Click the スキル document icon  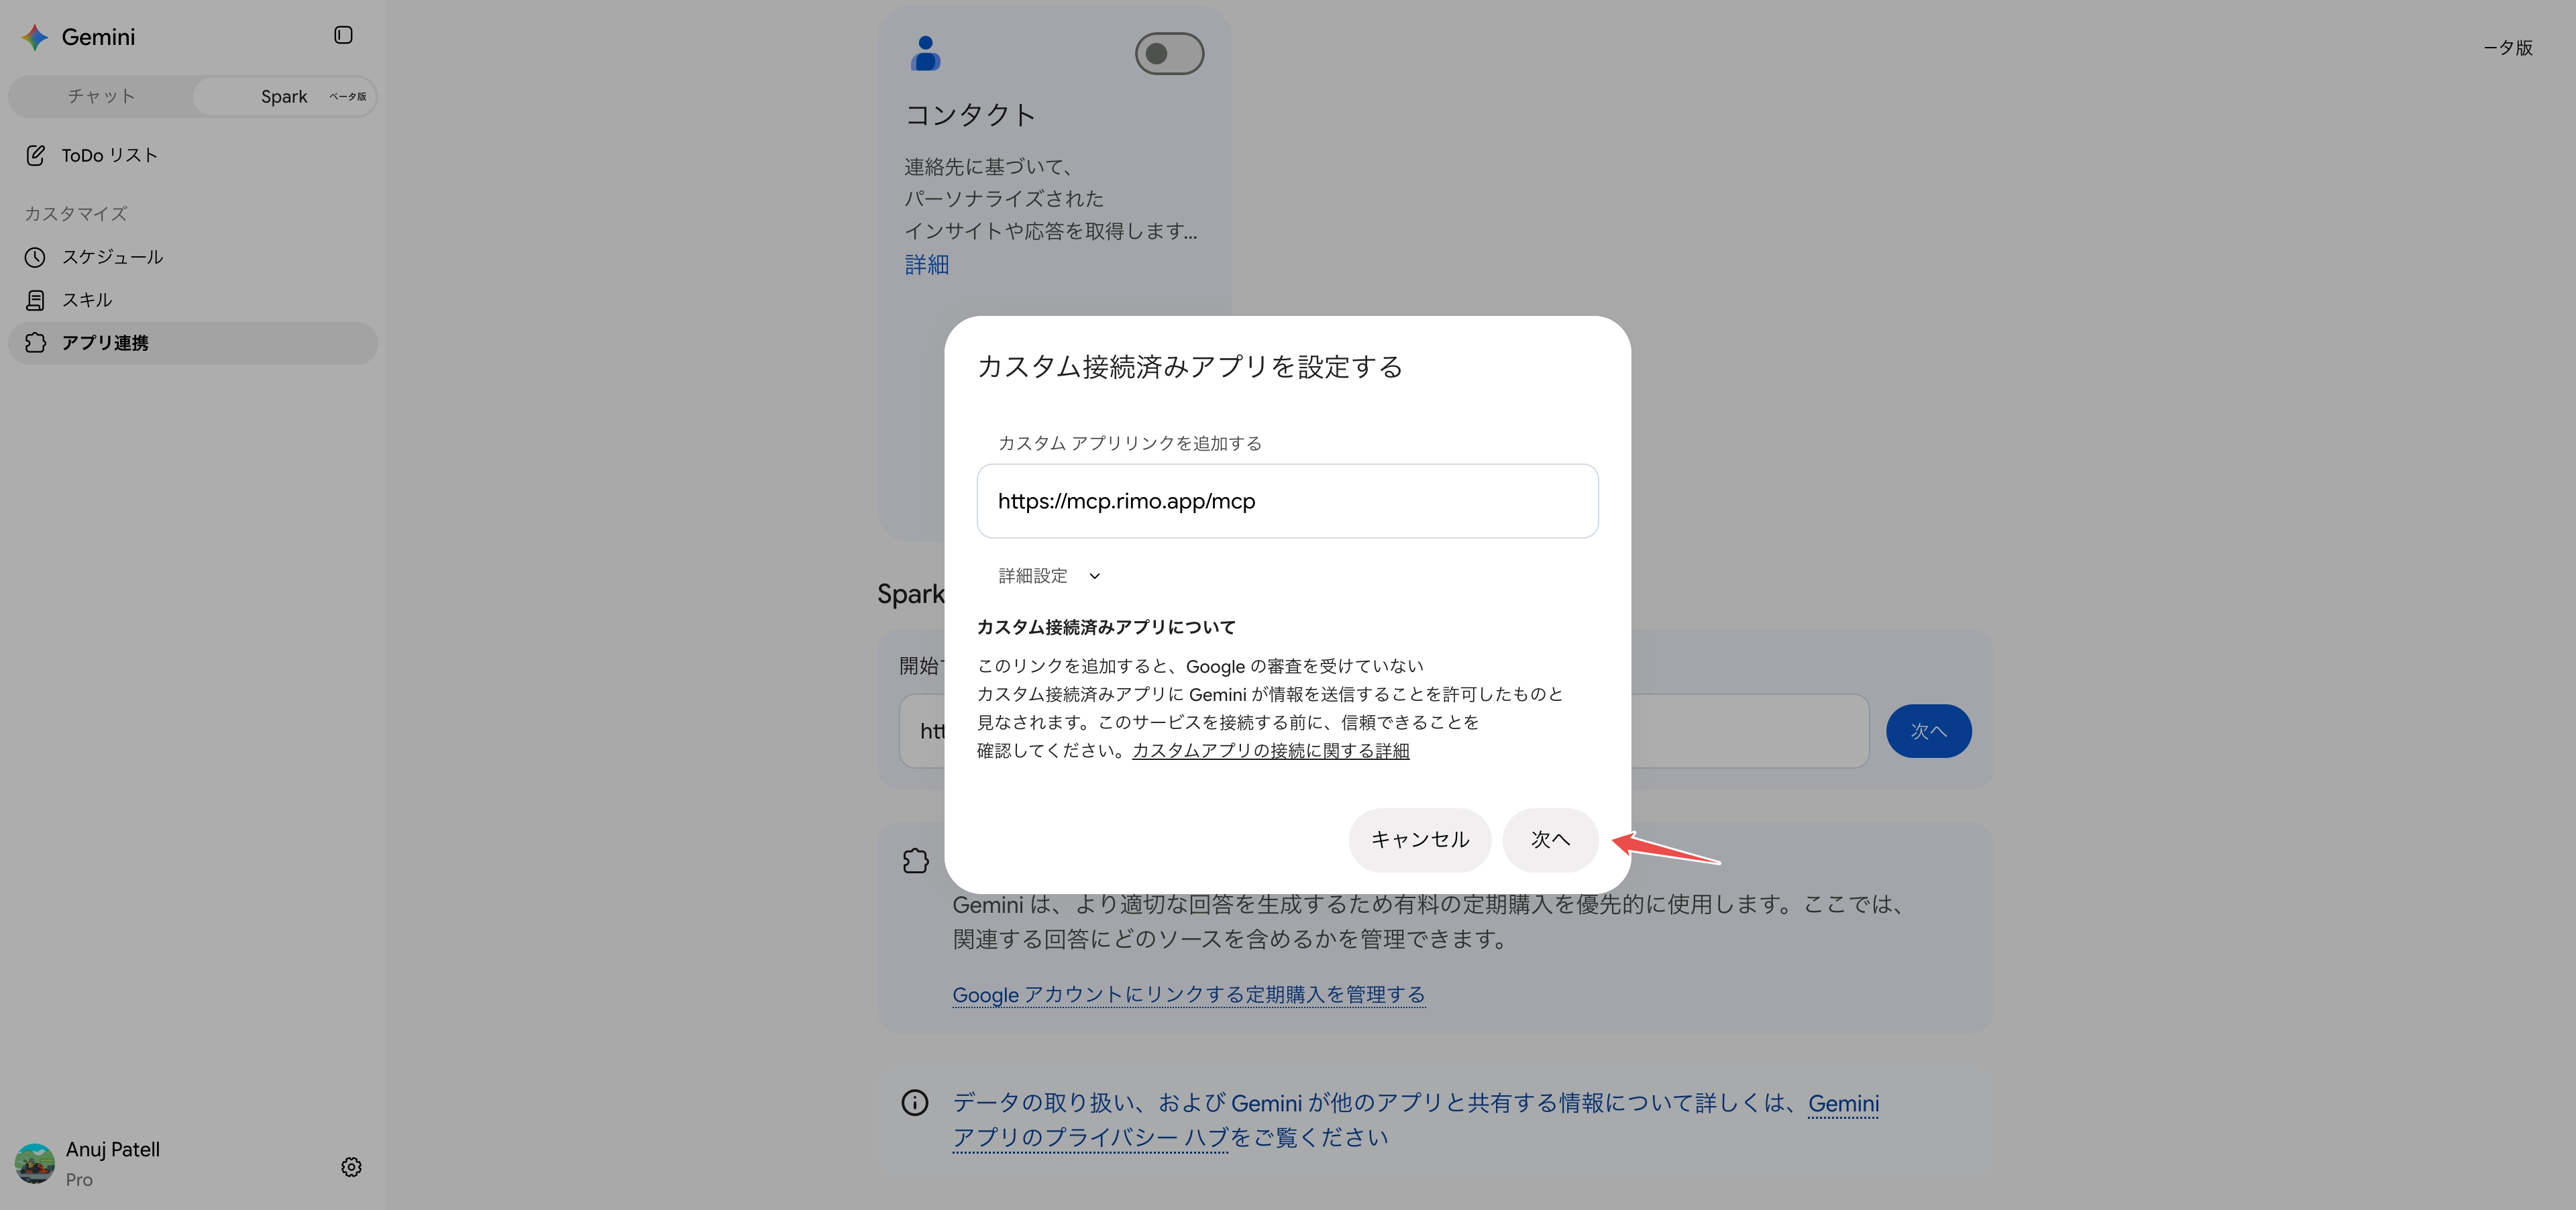(x=35, y=300)
